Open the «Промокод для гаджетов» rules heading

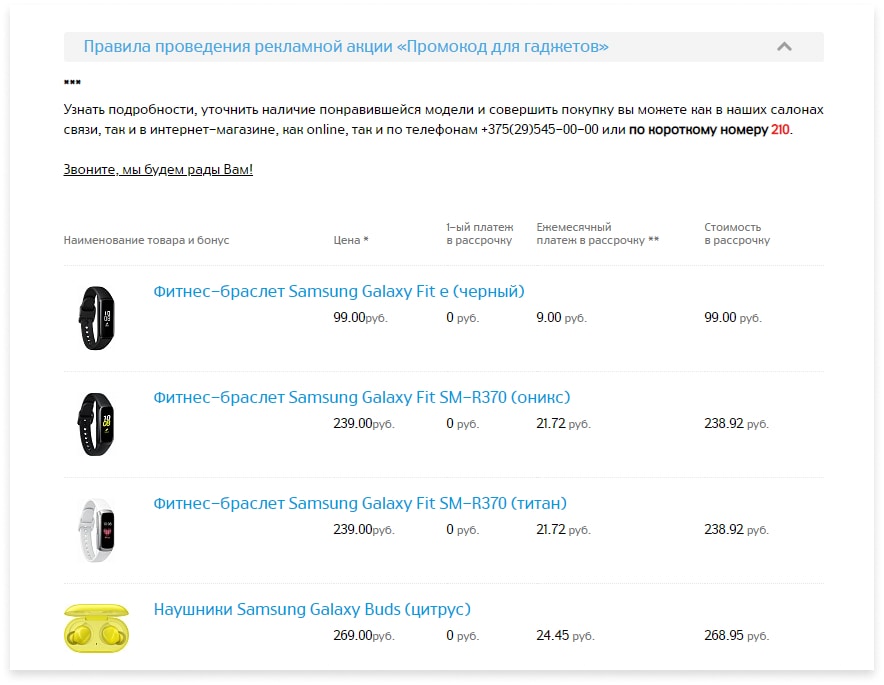tap(346, 46)
